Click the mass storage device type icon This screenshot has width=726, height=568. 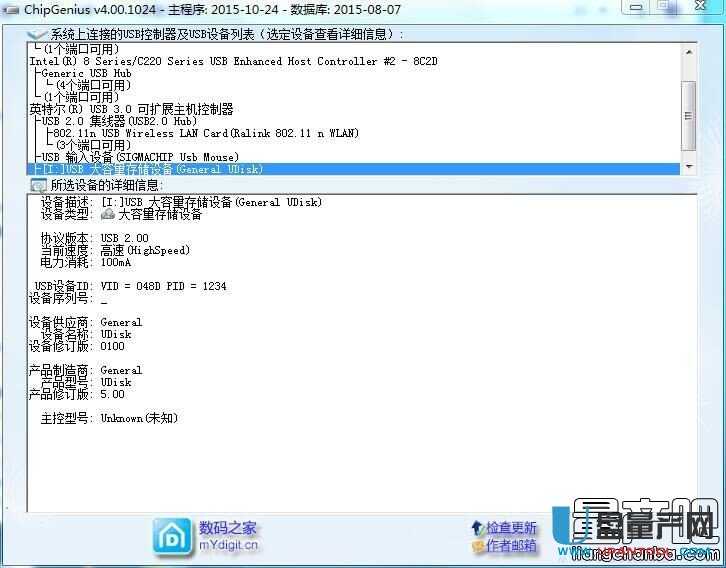(108, 214)
